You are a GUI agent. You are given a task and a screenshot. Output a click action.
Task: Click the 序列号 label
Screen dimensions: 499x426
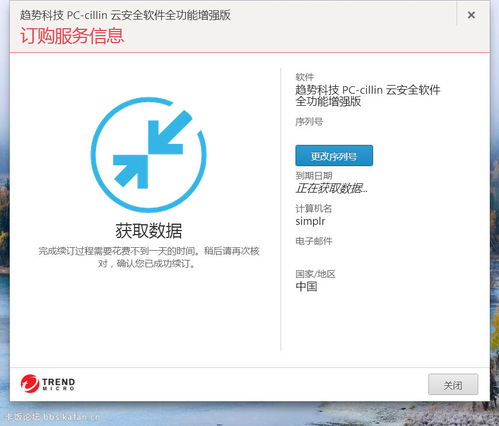point(309,122)
